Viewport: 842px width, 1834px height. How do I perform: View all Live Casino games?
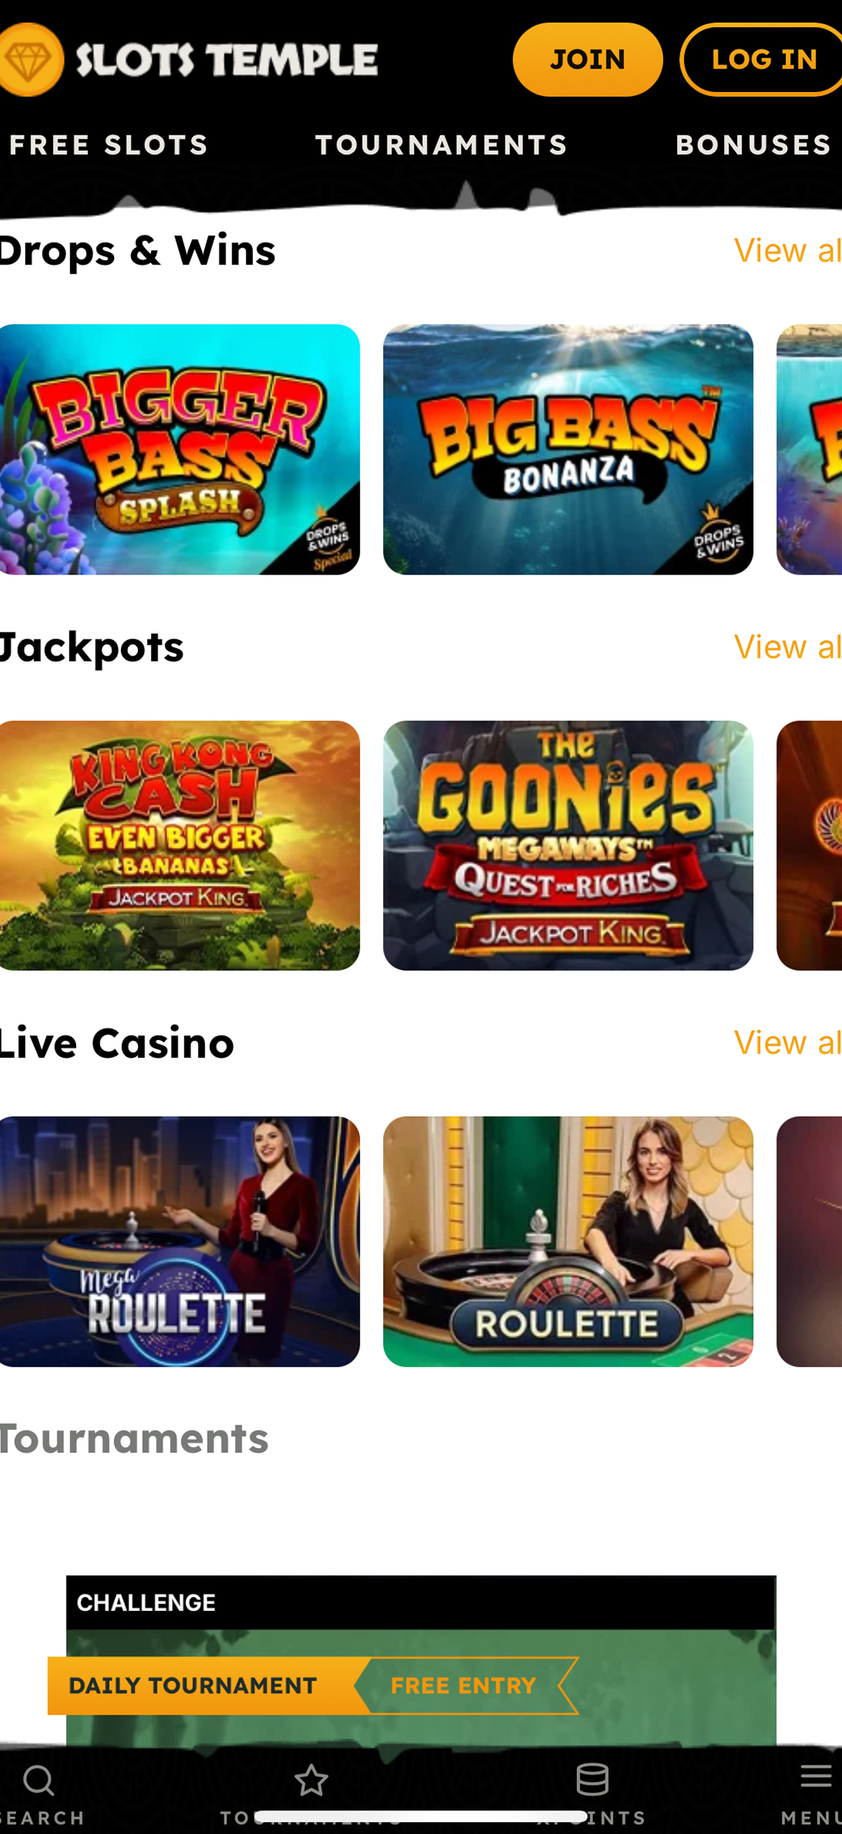788,1043
